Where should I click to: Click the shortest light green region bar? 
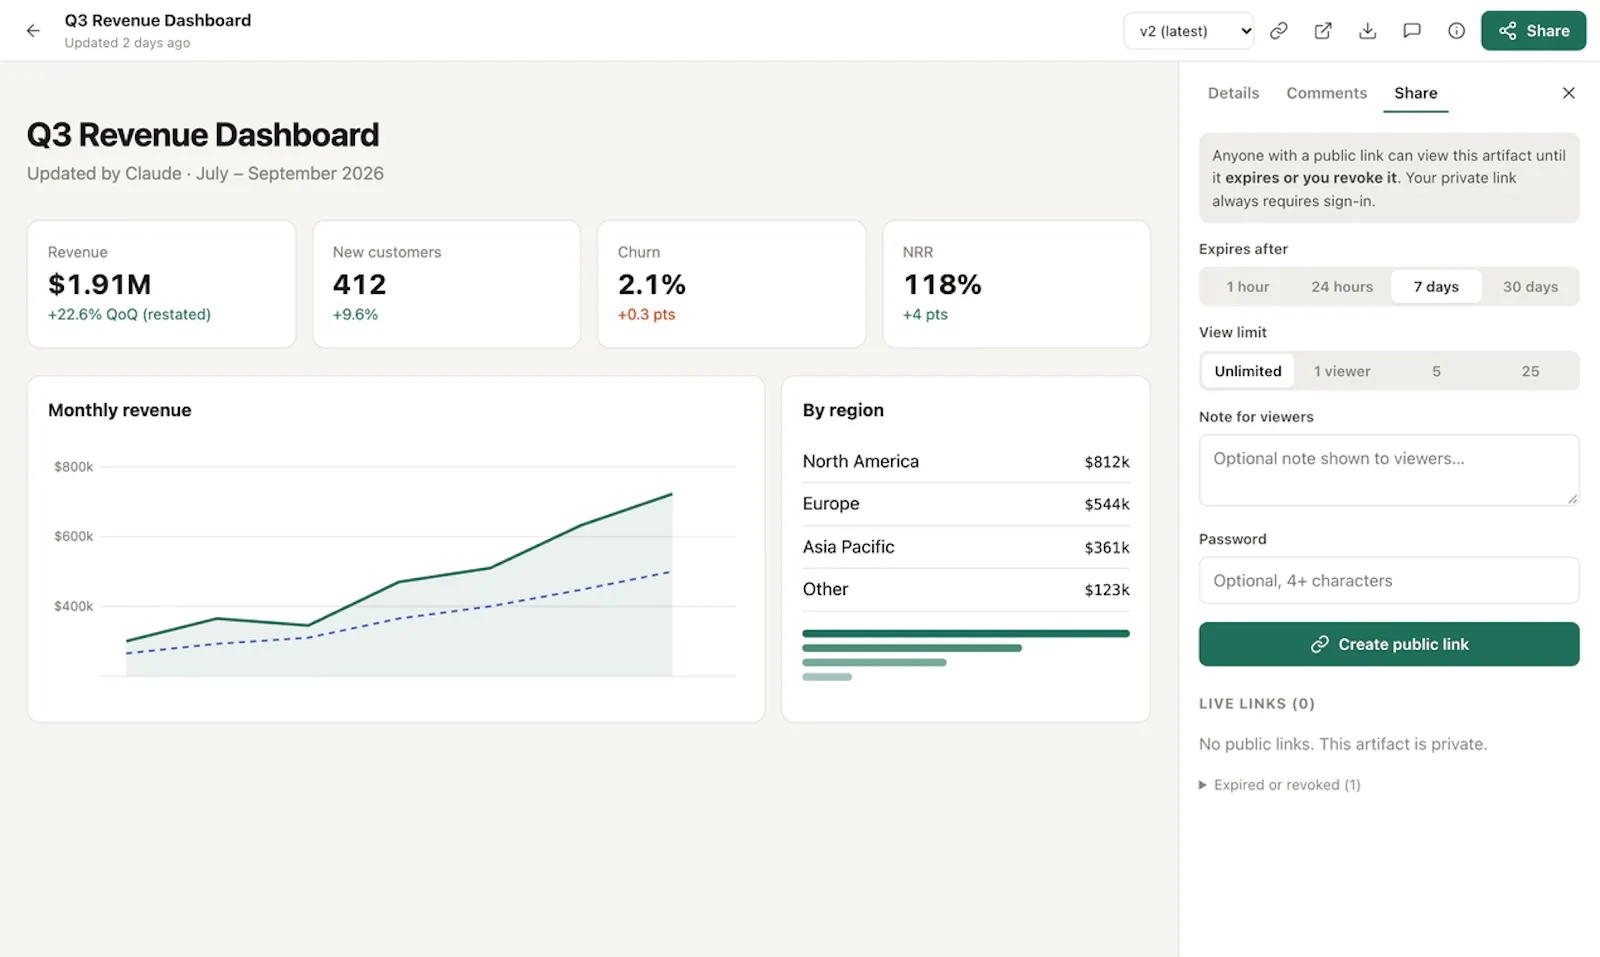click(x=827, y=677)
